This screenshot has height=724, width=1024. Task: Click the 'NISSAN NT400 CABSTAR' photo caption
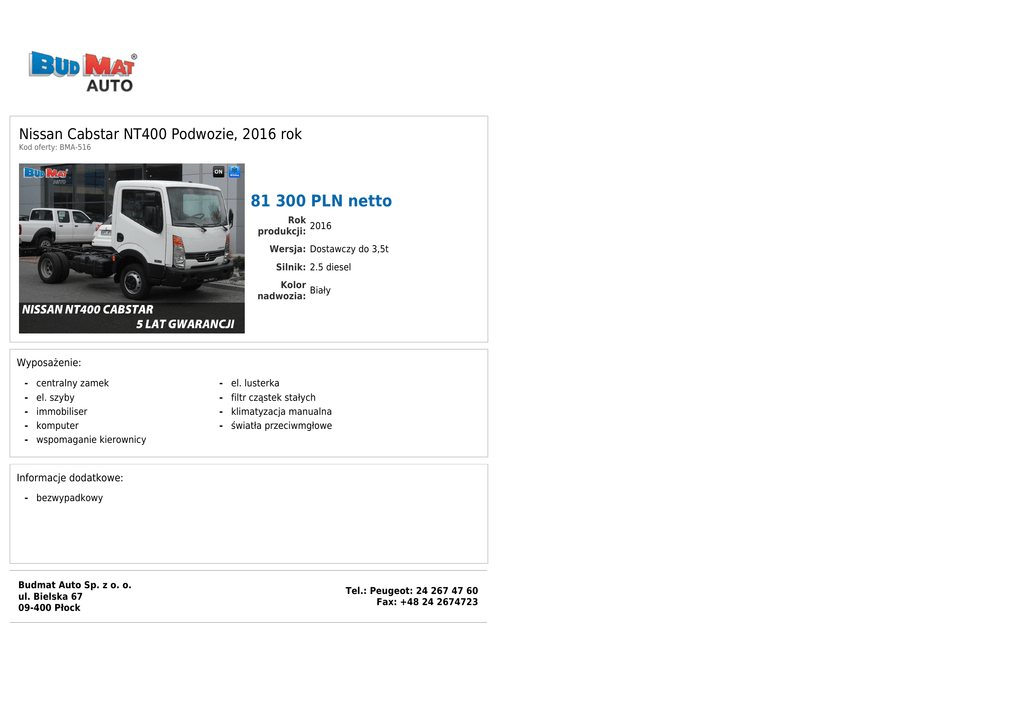point(88,310)
